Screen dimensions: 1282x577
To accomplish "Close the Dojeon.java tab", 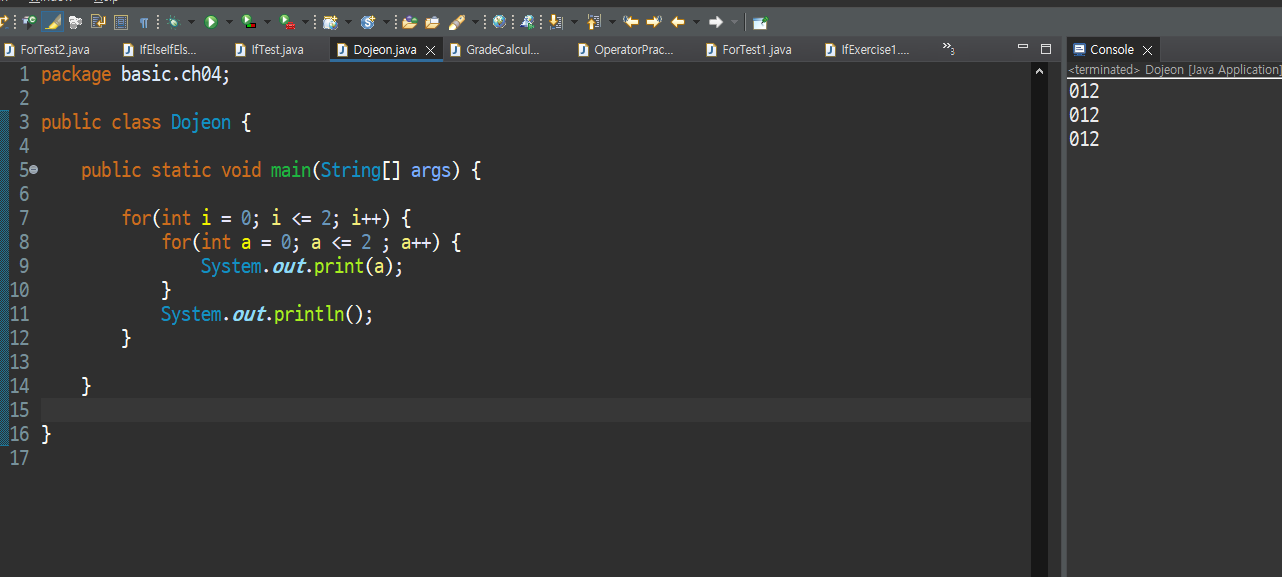I will (431, 50).
